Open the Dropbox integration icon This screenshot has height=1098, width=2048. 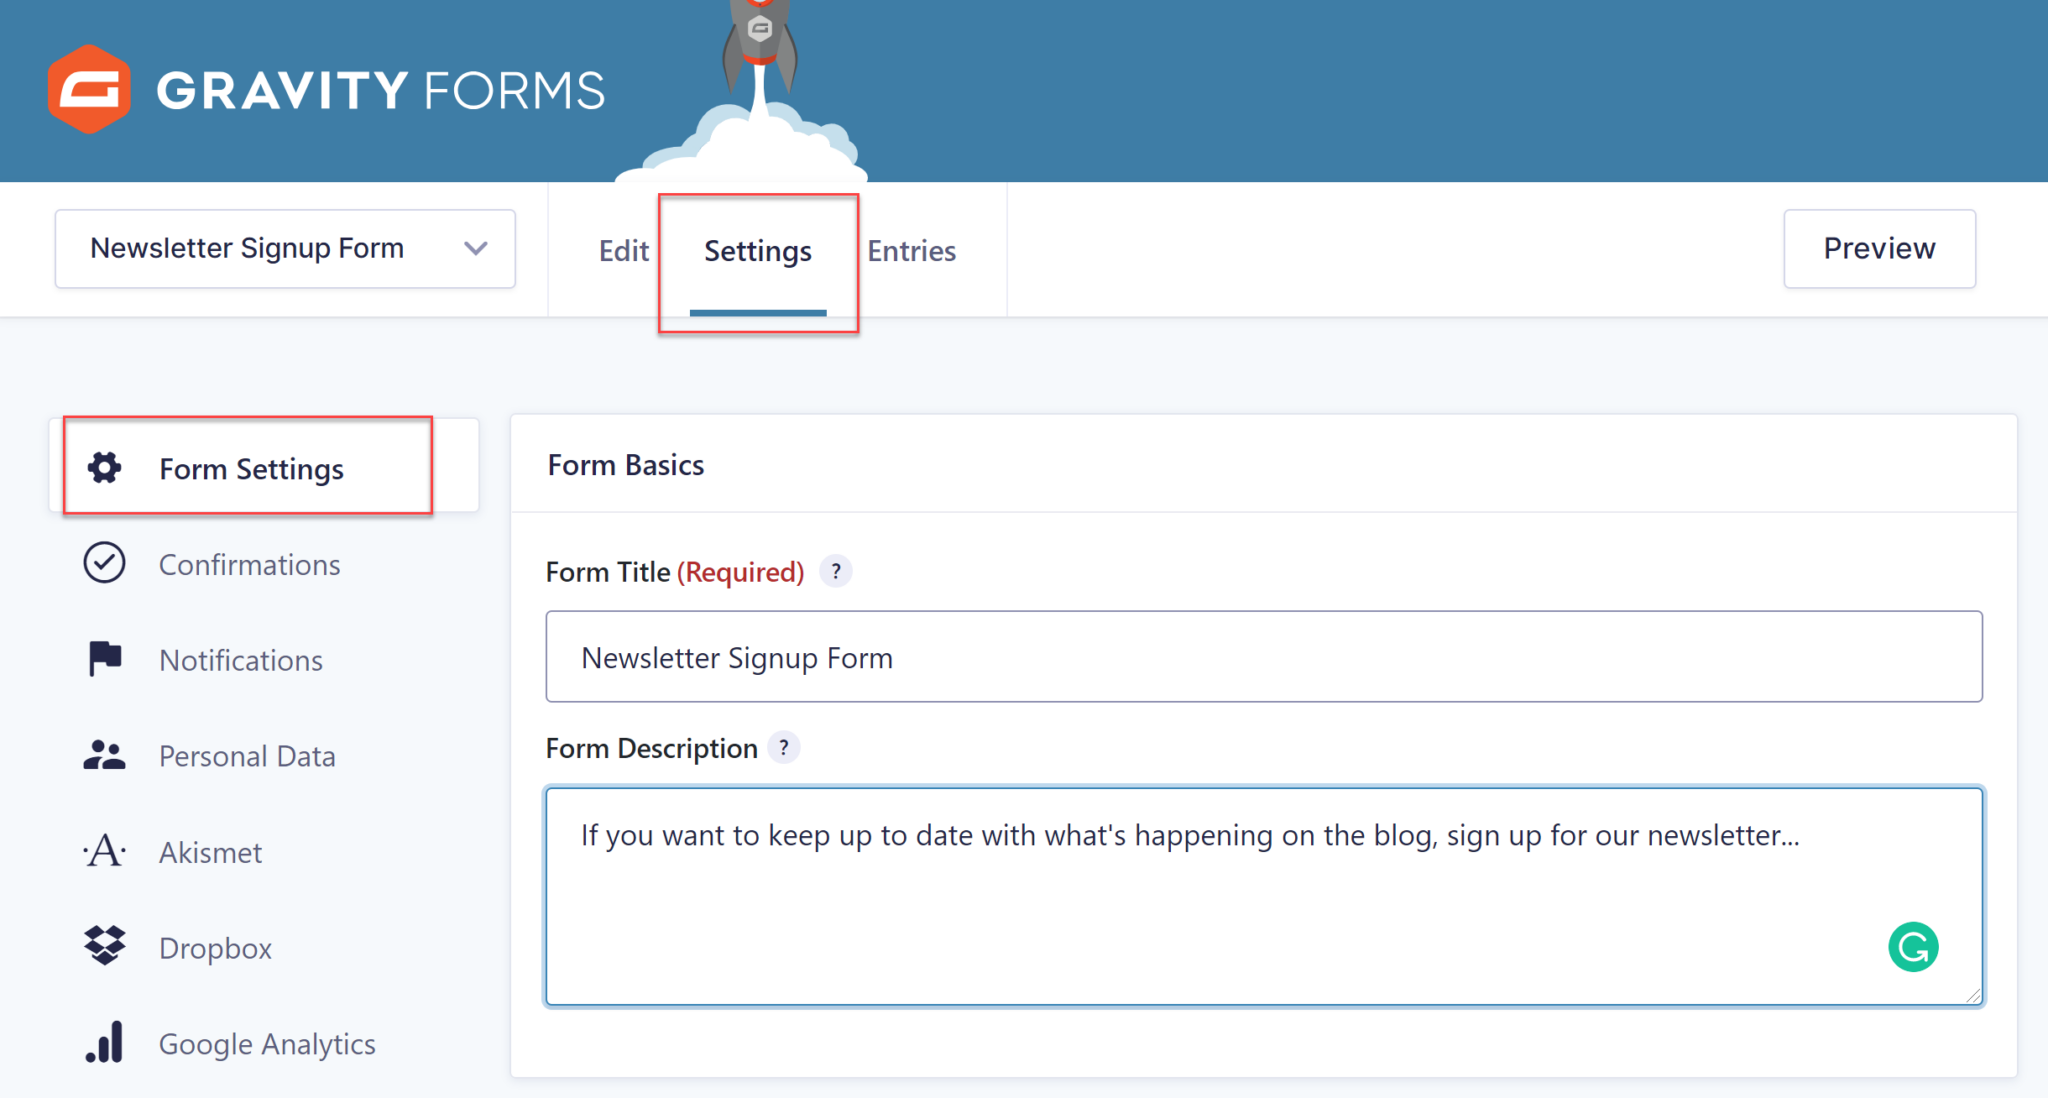tap(104, 946)
